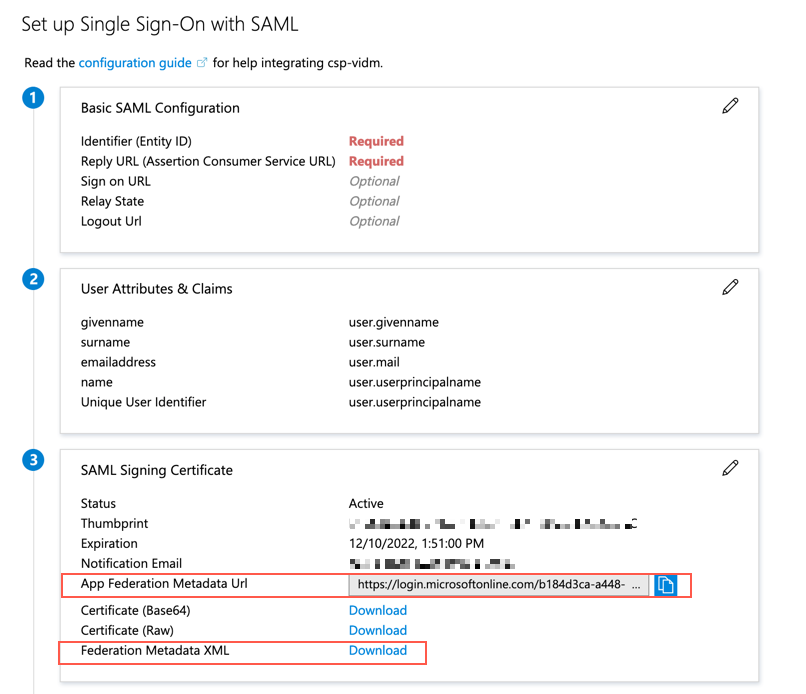This screenshot has height=694, width=806.
Task: Copy the App Federation Metadata Url
Action: point(666,585)
